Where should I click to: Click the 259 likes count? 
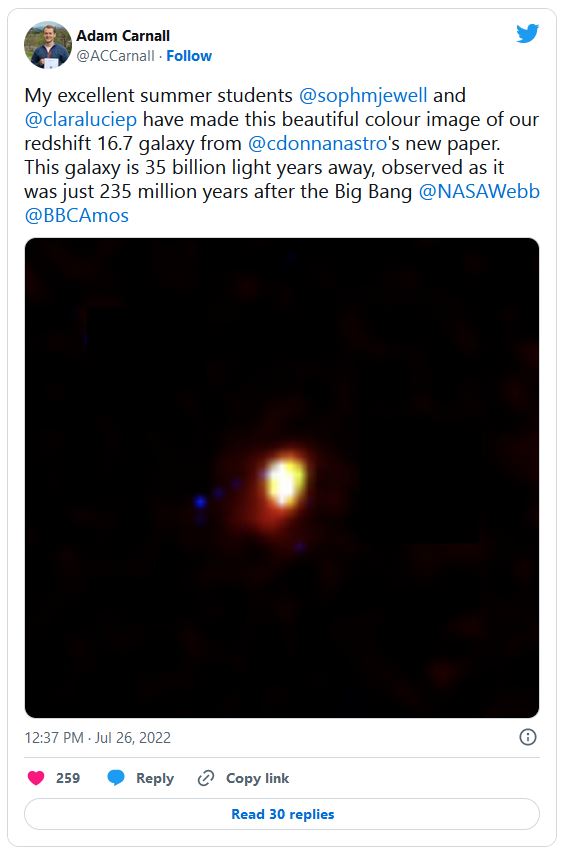point(68,778)
